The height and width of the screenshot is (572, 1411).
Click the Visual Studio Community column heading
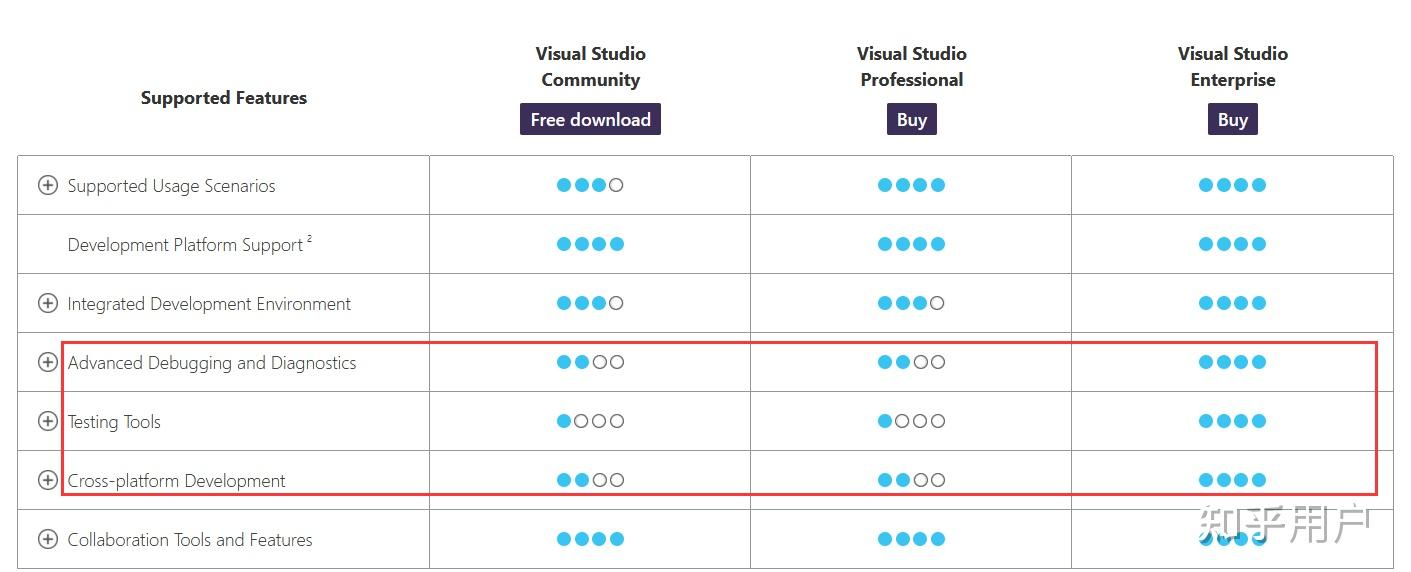pyautogui.click(x=590, y=66)
